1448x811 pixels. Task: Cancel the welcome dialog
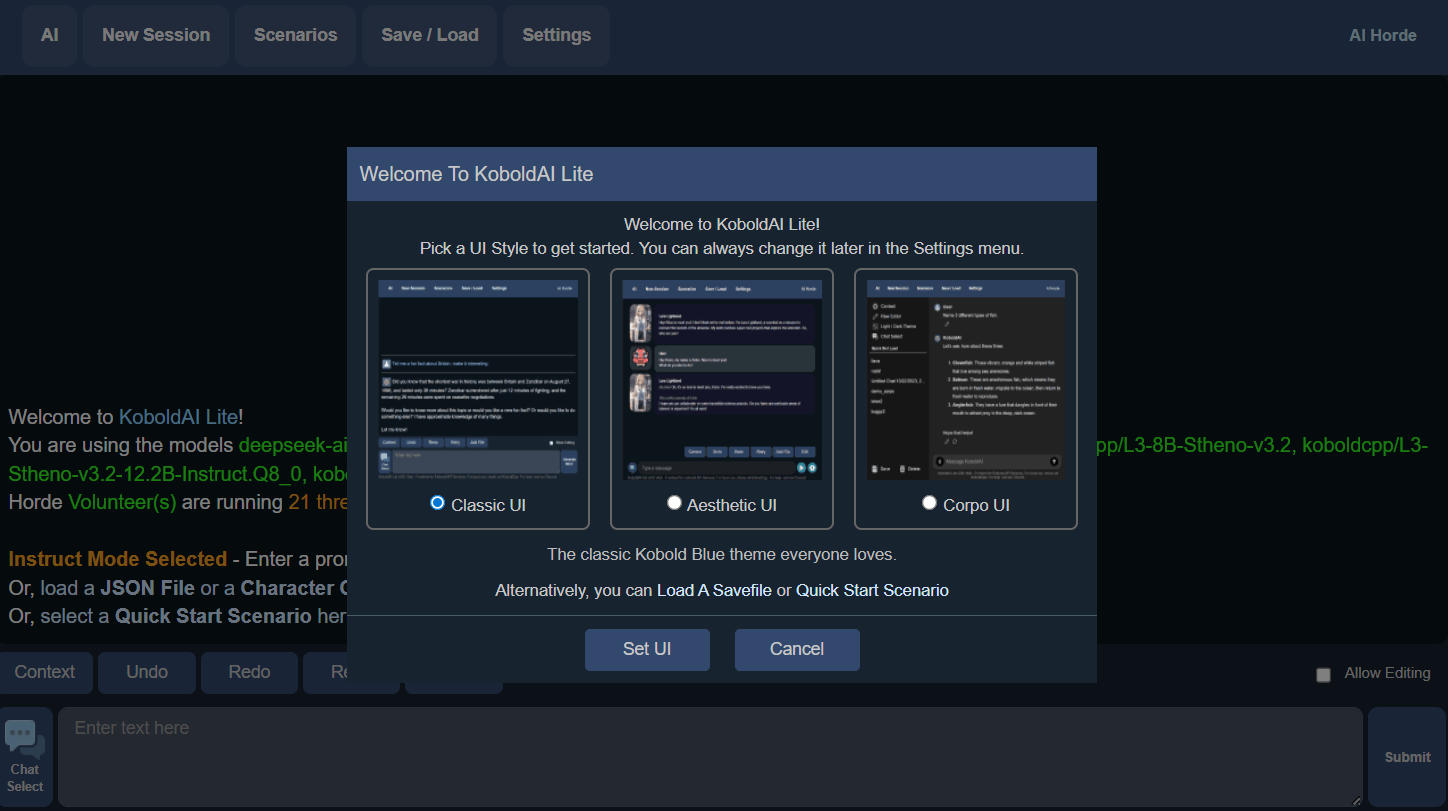pos(797,649)
